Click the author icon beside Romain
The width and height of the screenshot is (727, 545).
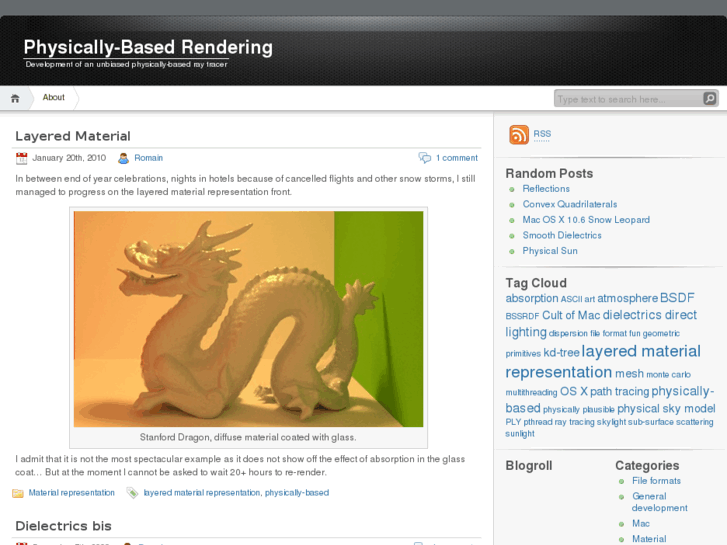pyautogui.click(x=123, y=158)
